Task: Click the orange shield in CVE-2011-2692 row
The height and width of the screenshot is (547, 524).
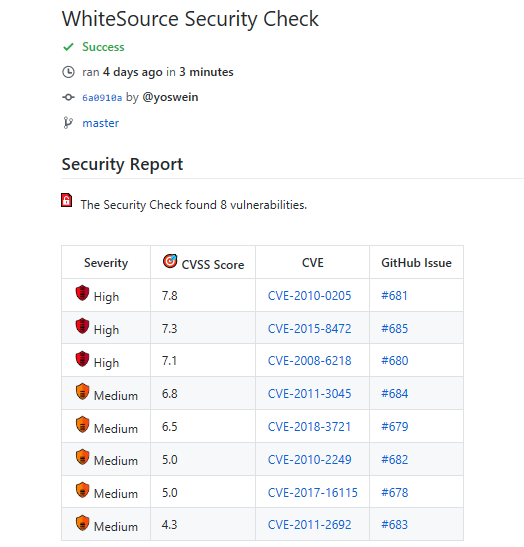Action: [x=82, y=523]
